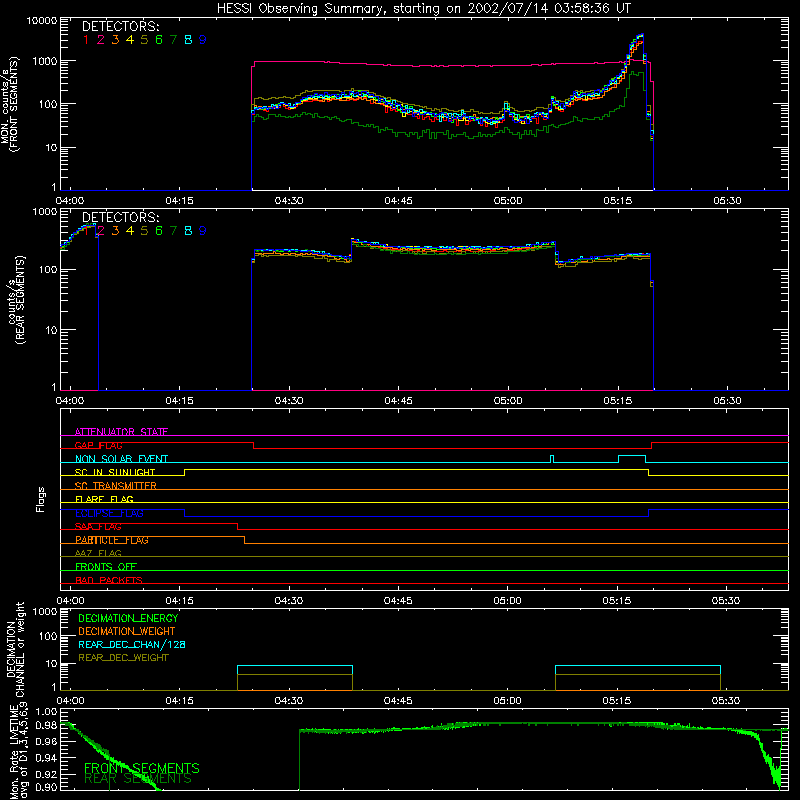Select the FLARE_FLAG label
The height and width of the screenshot is (800, 800).
[104, 499]
